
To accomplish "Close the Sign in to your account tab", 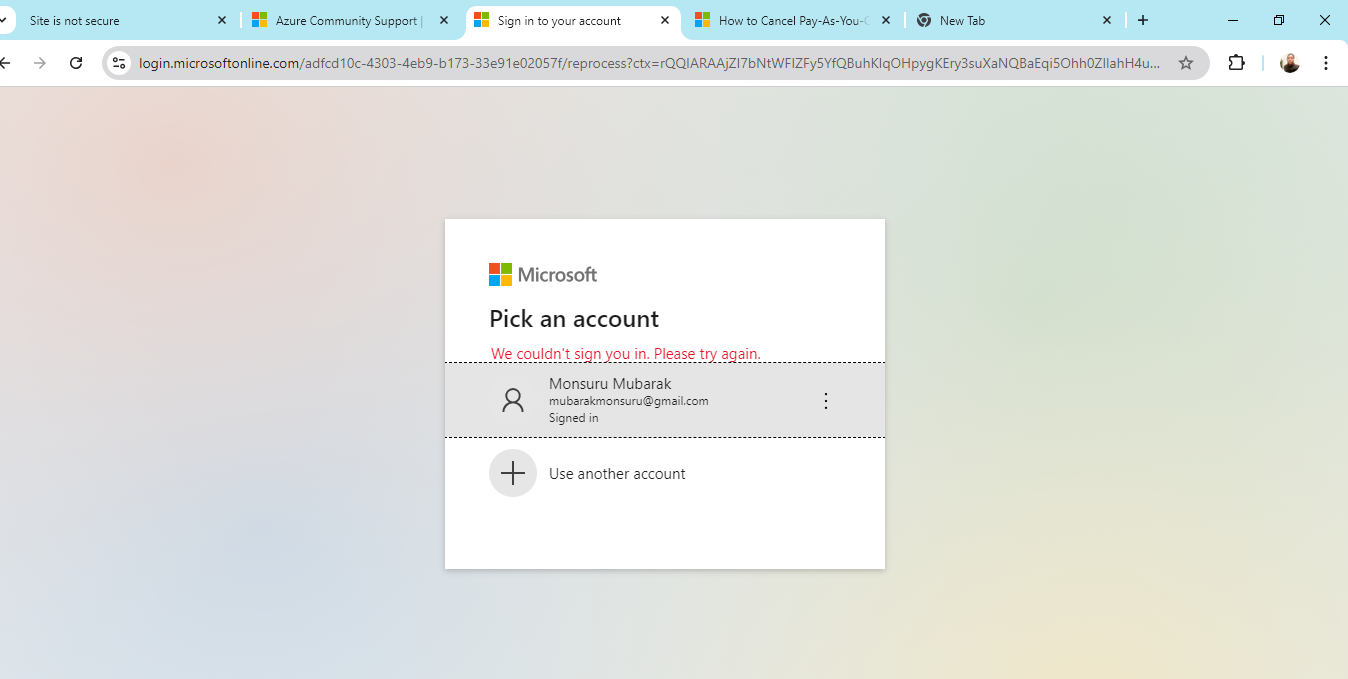I will pyautogui.click(x=665, y=20).
